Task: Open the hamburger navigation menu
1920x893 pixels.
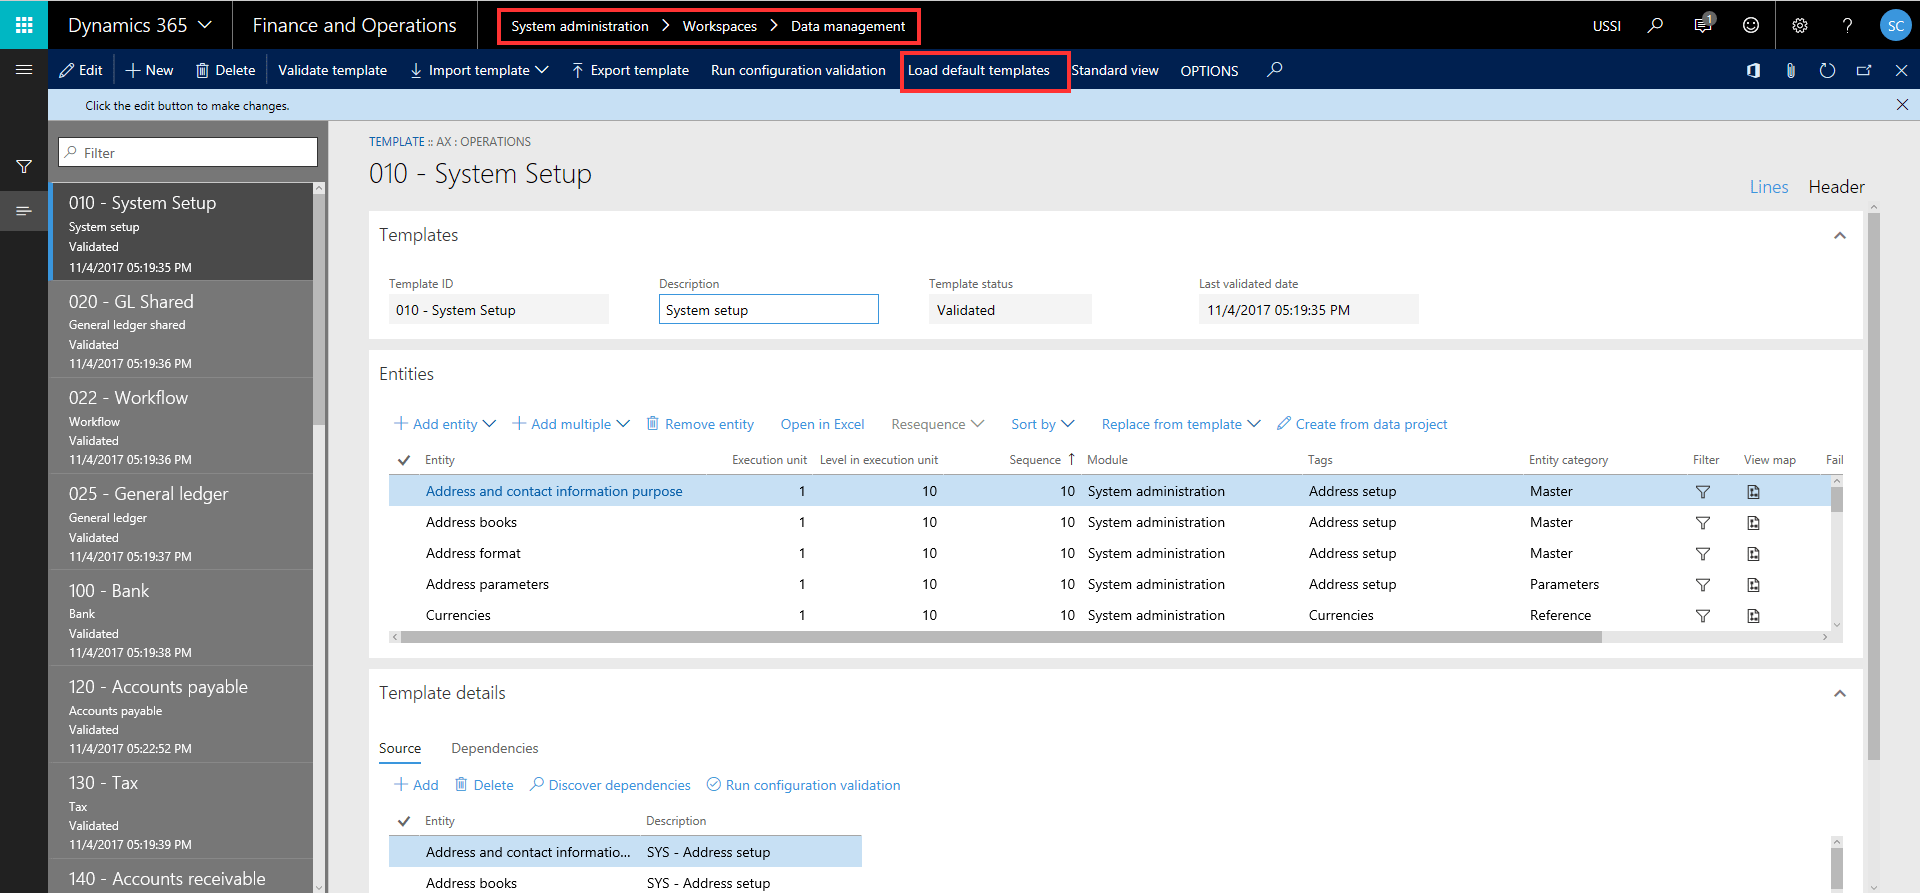Action: (24, 70)
